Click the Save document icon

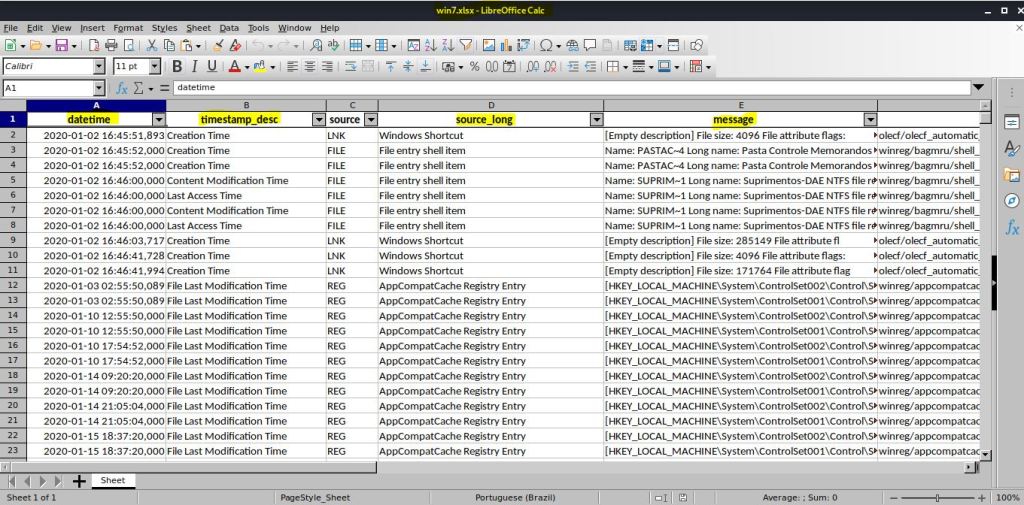pos(61,45)
